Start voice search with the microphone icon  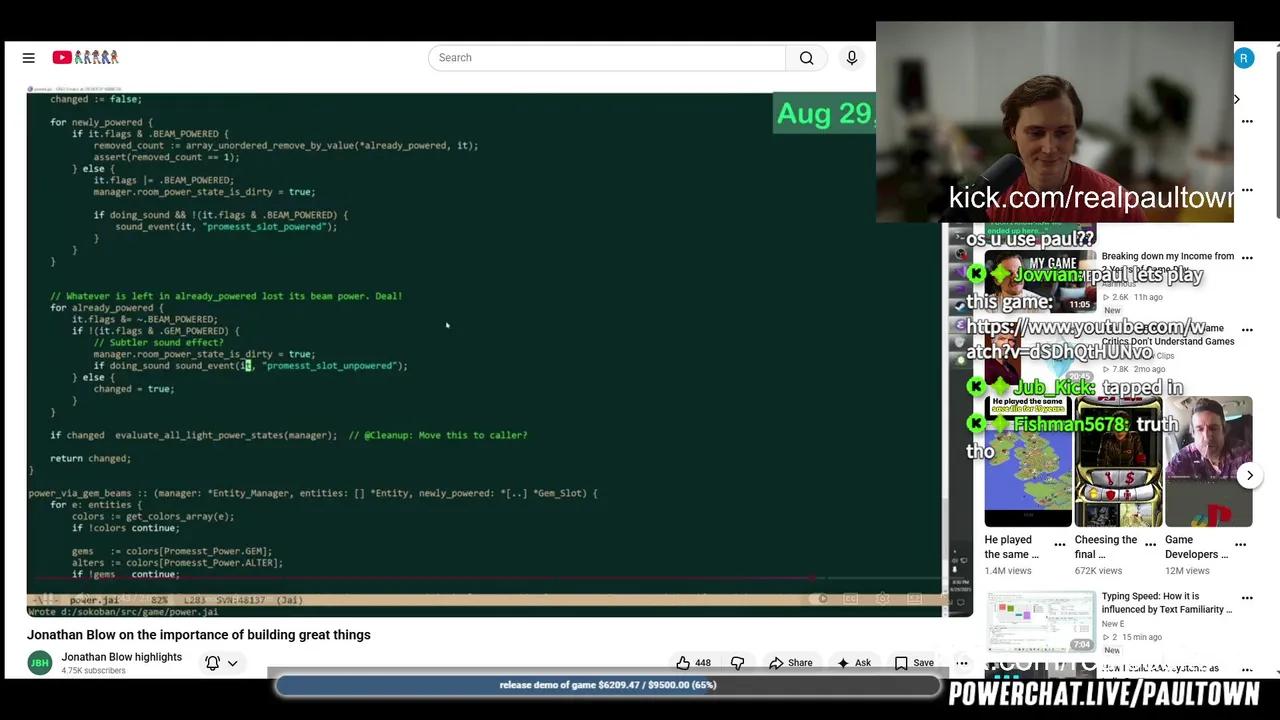coord(852,58)
